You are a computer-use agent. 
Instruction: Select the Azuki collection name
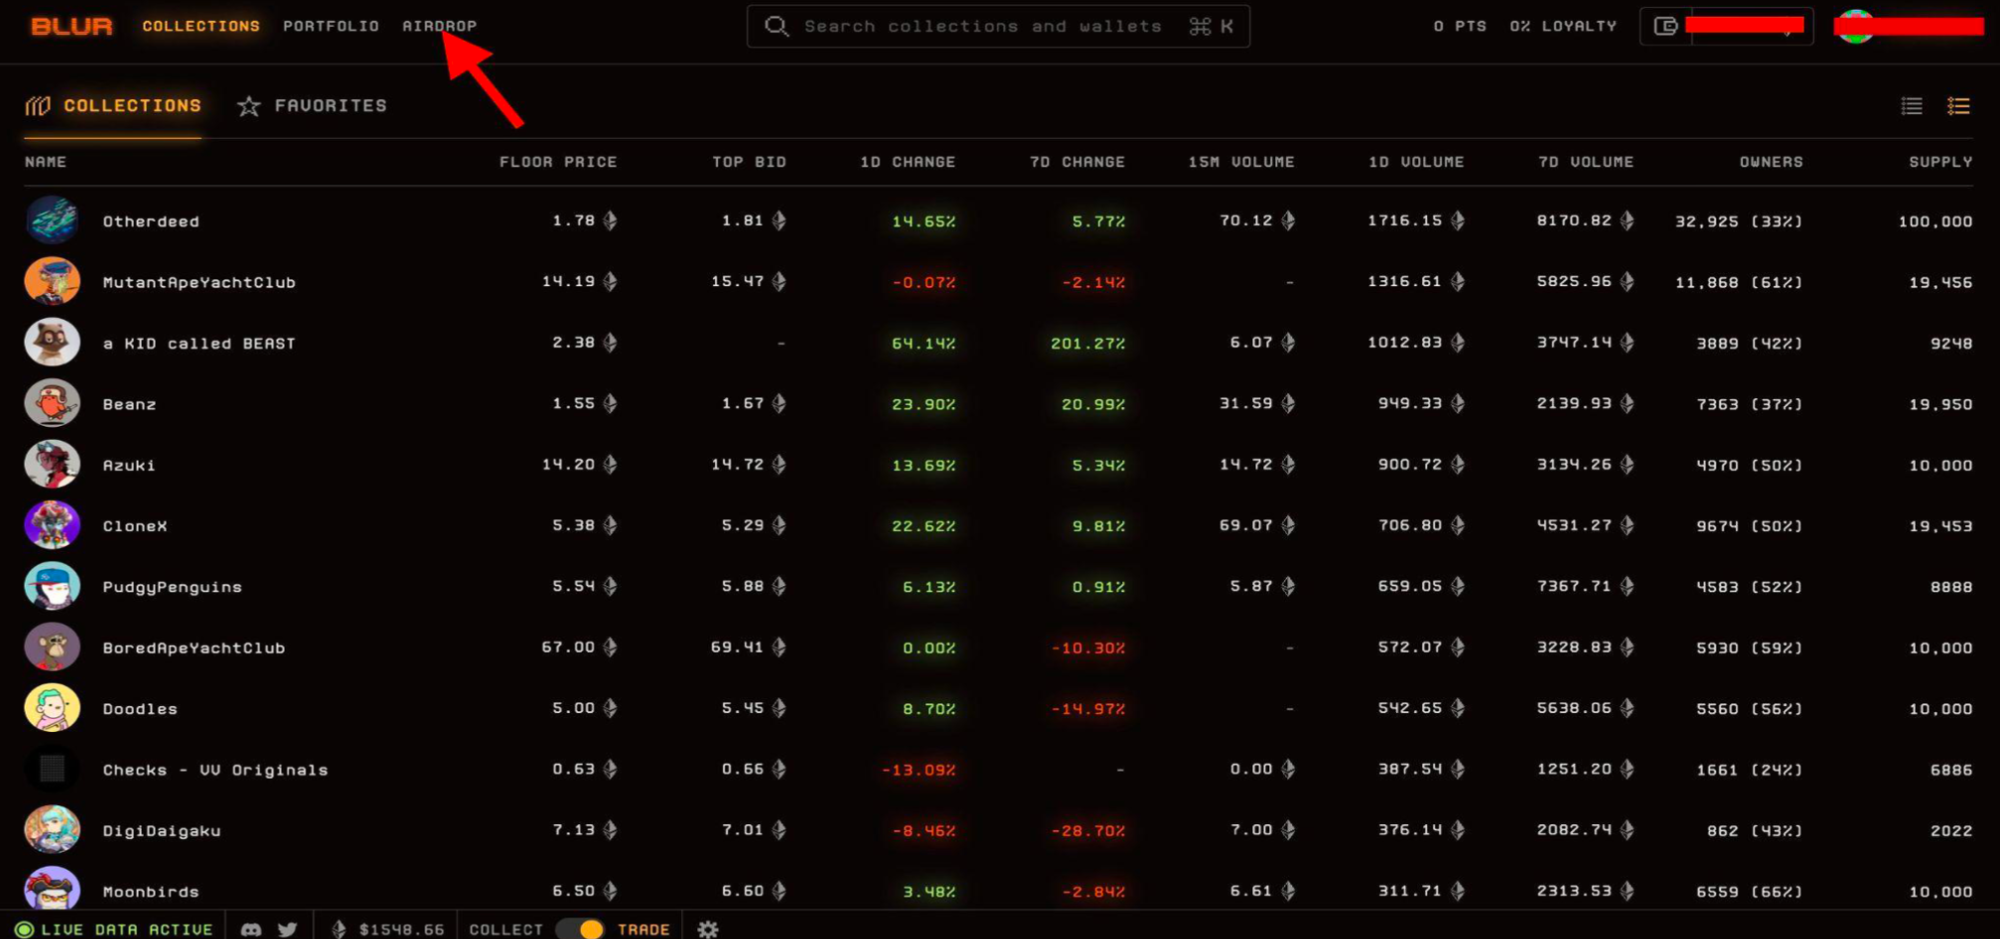pyautogui.click(x=129, y=466)
